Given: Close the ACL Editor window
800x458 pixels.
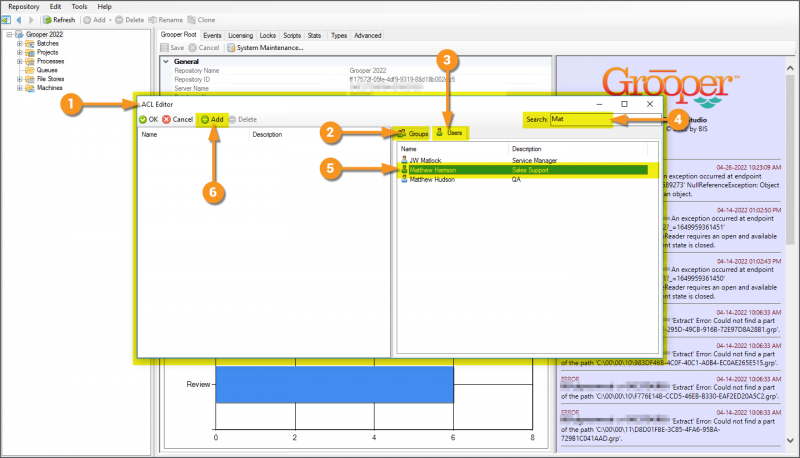Looking at the screenshot, I should pyautogui.click(x=649, y=104).
